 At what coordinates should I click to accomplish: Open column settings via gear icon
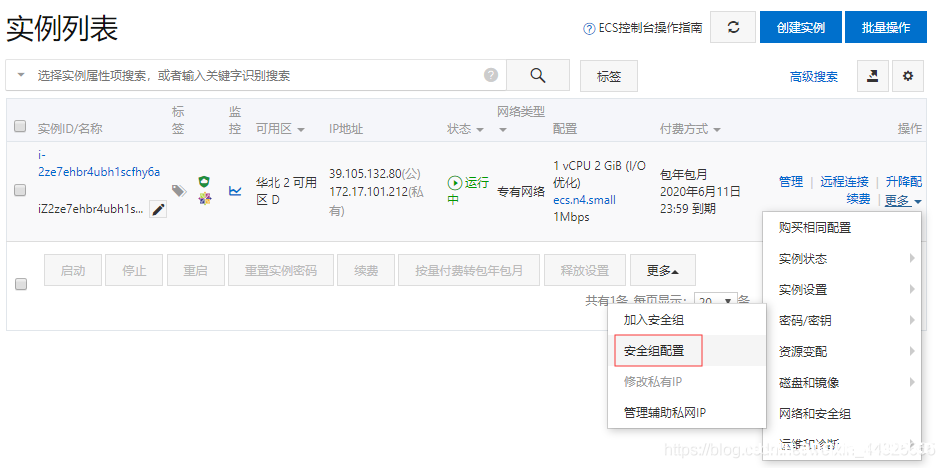[907, 76]
